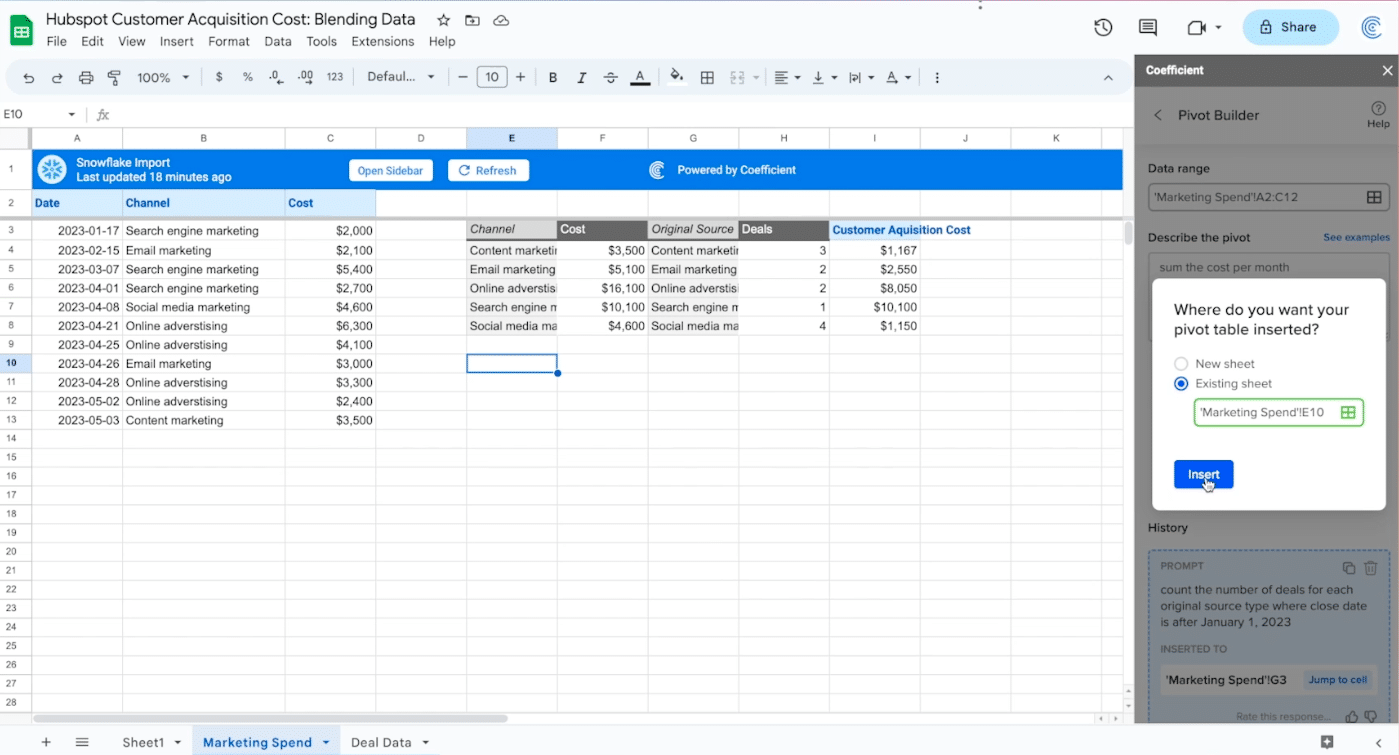The height and width of the screenshot is (755, 1399).
Task: Open the Format menu
Action: 229,41
